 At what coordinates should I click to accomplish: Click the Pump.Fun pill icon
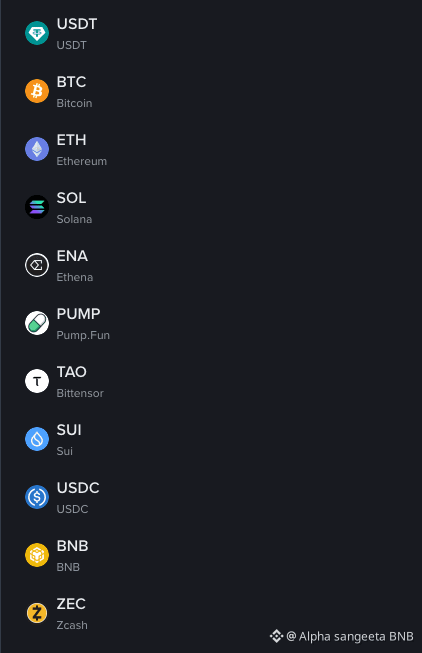coord(37,323)
